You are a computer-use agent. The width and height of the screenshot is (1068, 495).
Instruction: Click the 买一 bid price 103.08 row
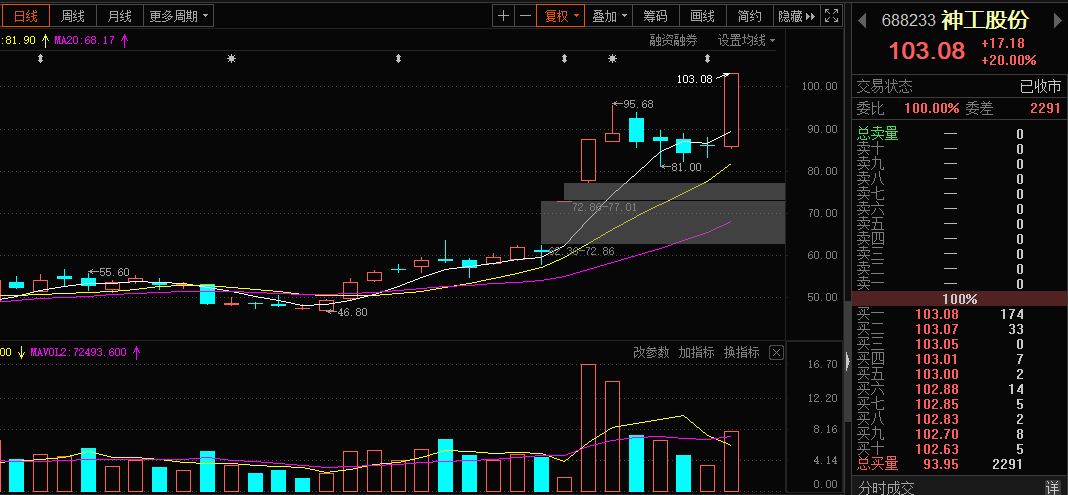tap(959, 314)
